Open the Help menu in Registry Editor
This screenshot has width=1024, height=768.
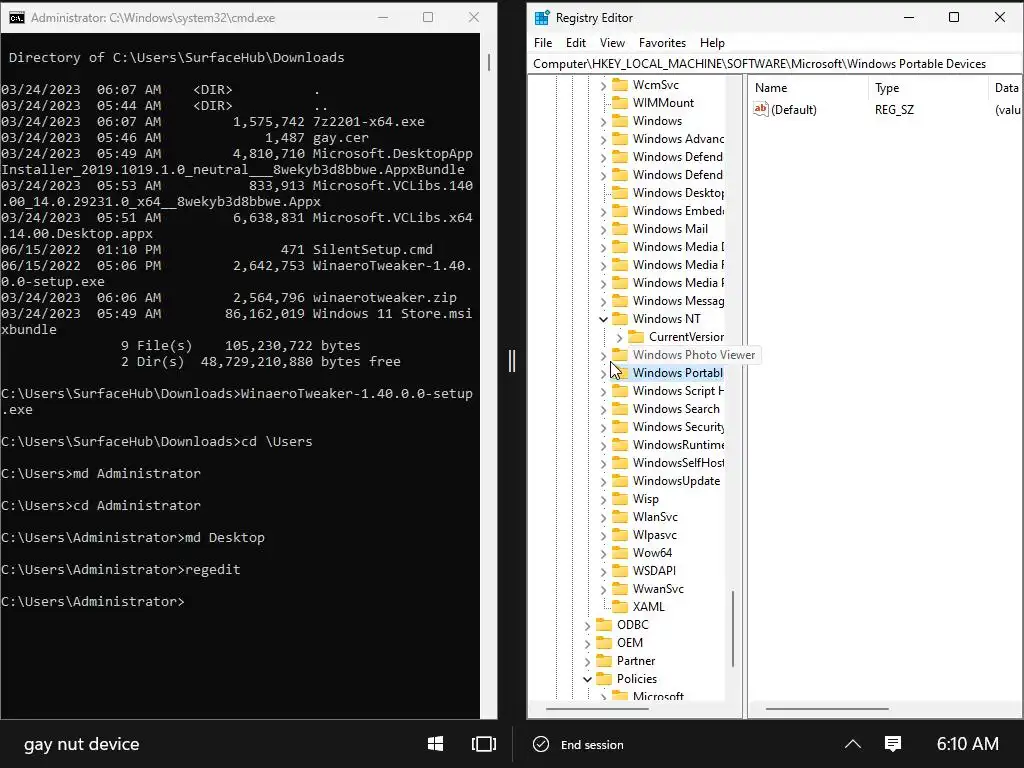712,42
